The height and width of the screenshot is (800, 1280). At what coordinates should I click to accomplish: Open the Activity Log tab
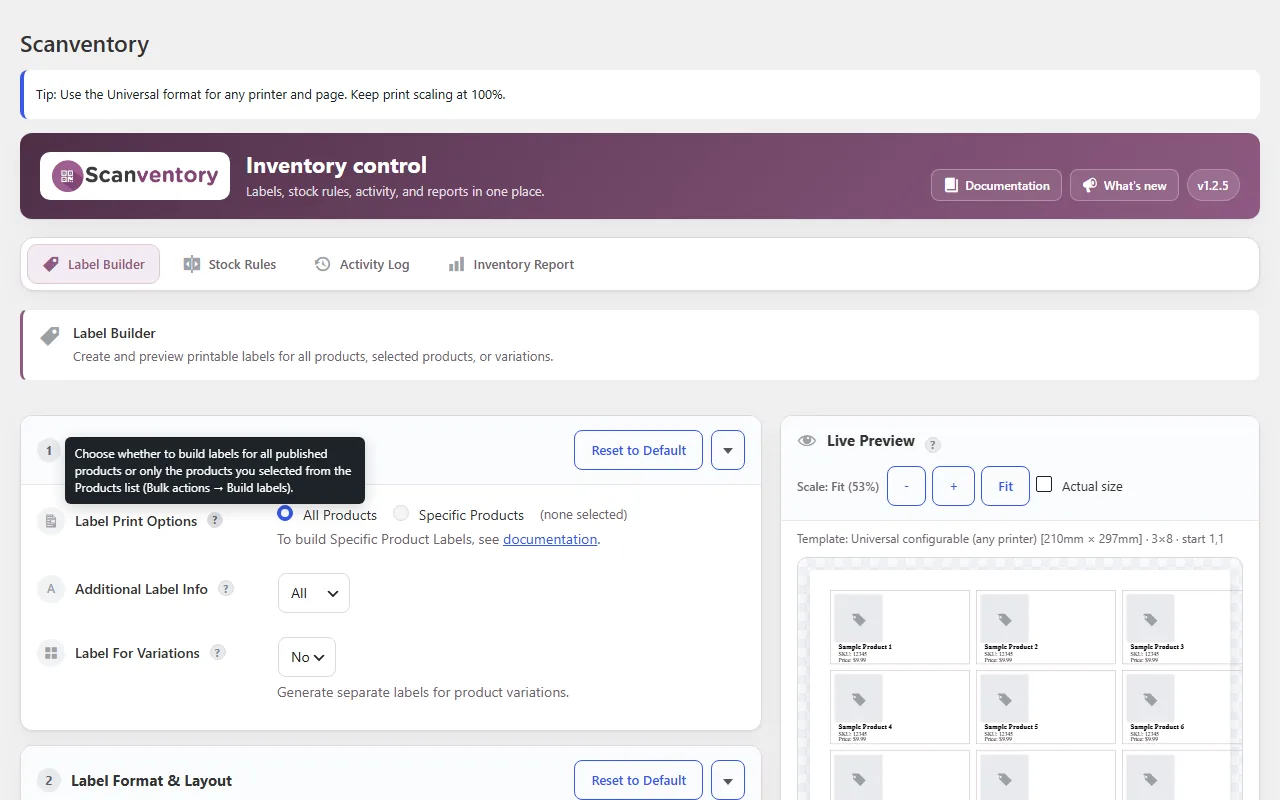(362, 264)
